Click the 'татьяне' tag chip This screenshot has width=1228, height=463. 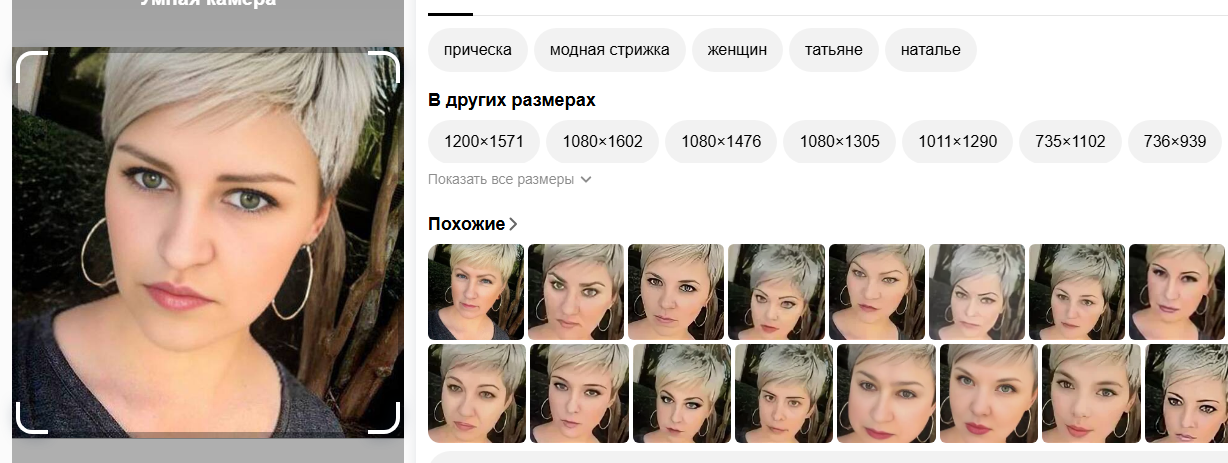(x=834, y=50)
